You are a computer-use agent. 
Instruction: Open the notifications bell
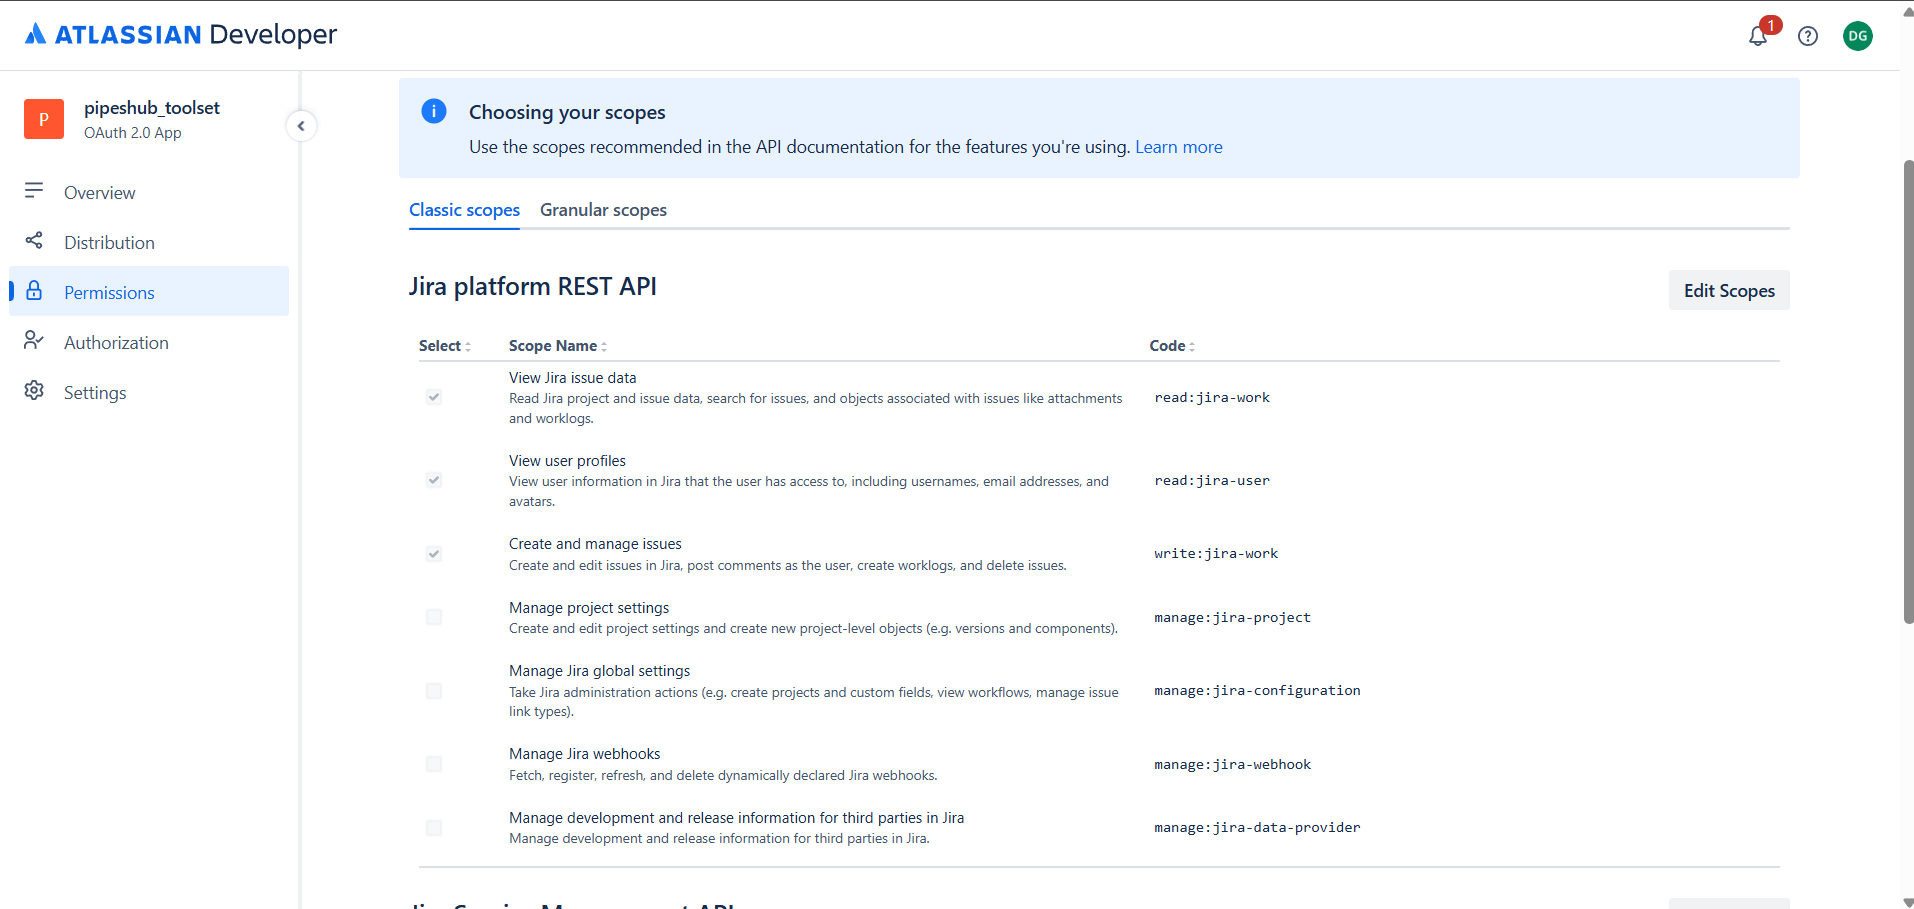click(1758, 36)
